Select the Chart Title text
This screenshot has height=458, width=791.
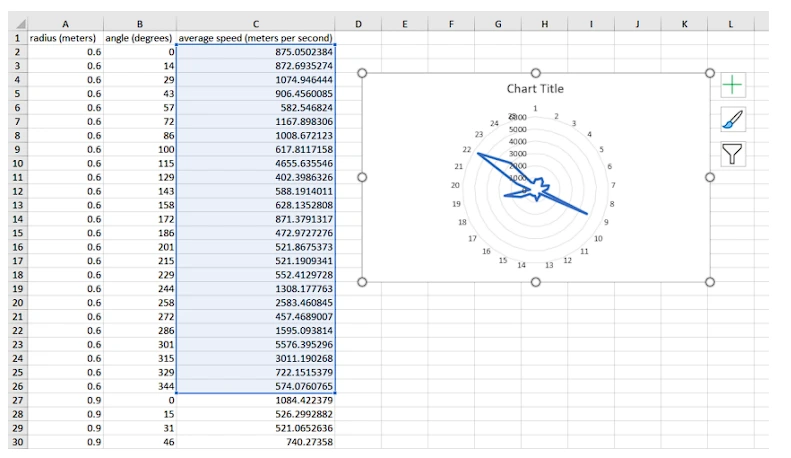click(x=535, y=89)
